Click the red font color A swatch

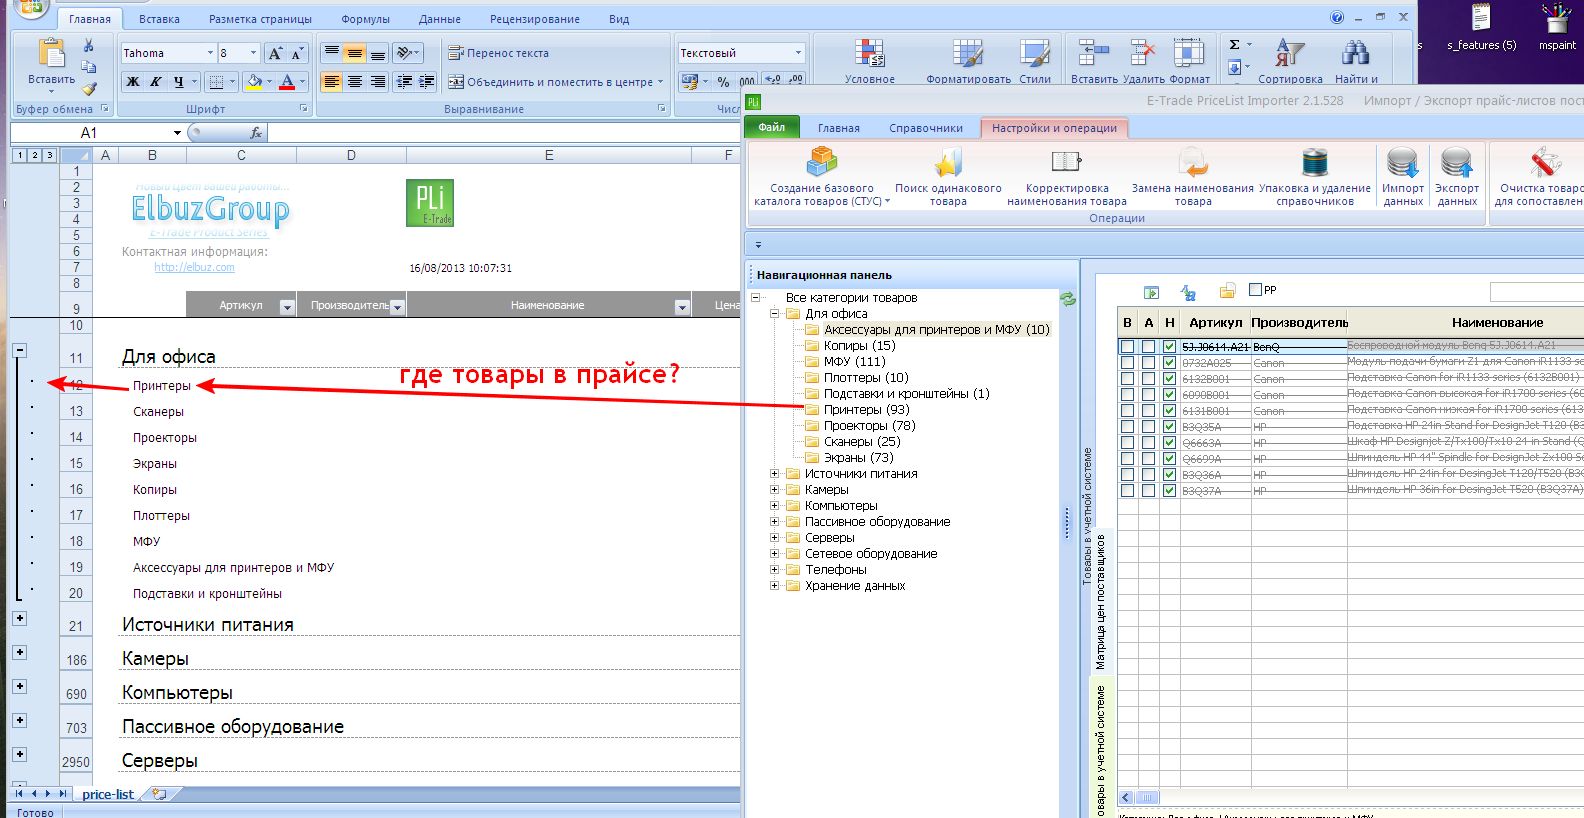[287, 82]
